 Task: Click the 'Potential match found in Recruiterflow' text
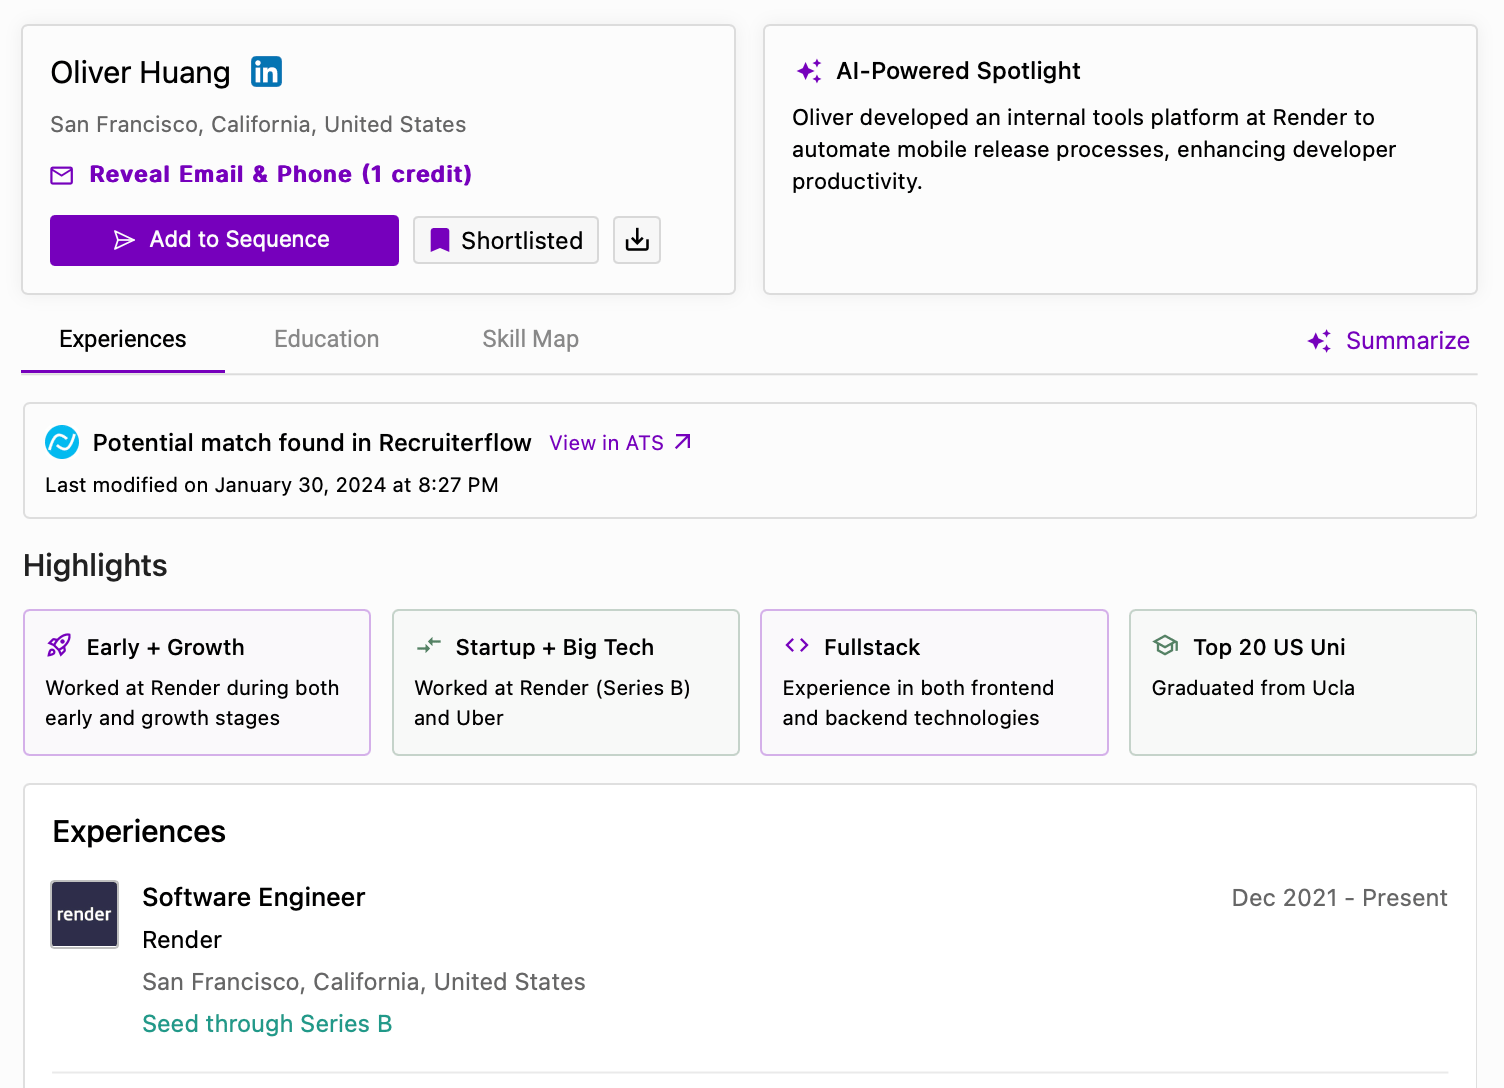pyautogui.click(x=312, y=443)
